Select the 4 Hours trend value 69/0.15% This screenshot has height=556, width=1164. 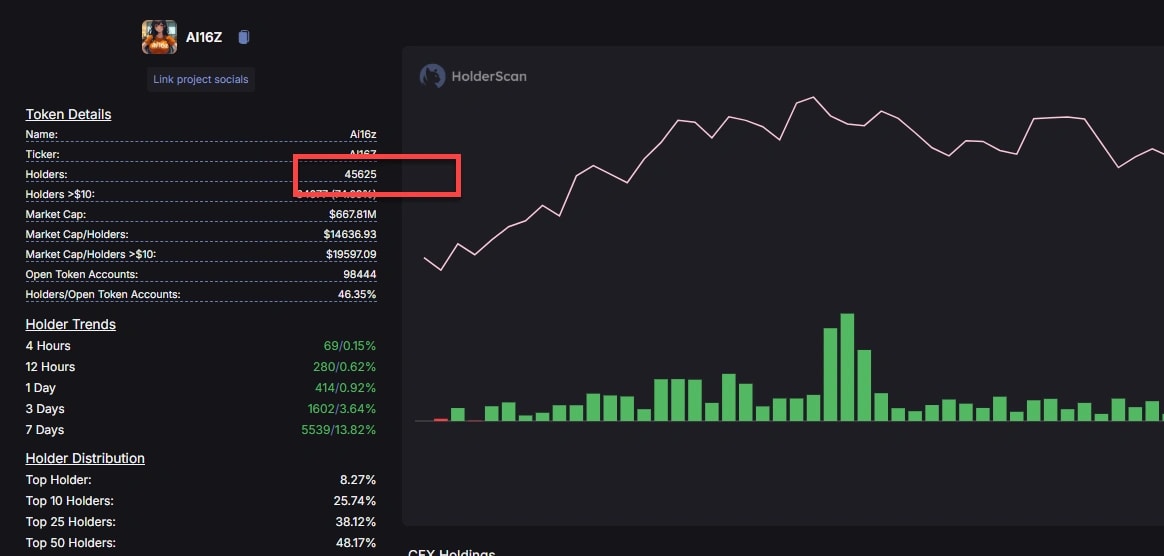click(350, 346)
